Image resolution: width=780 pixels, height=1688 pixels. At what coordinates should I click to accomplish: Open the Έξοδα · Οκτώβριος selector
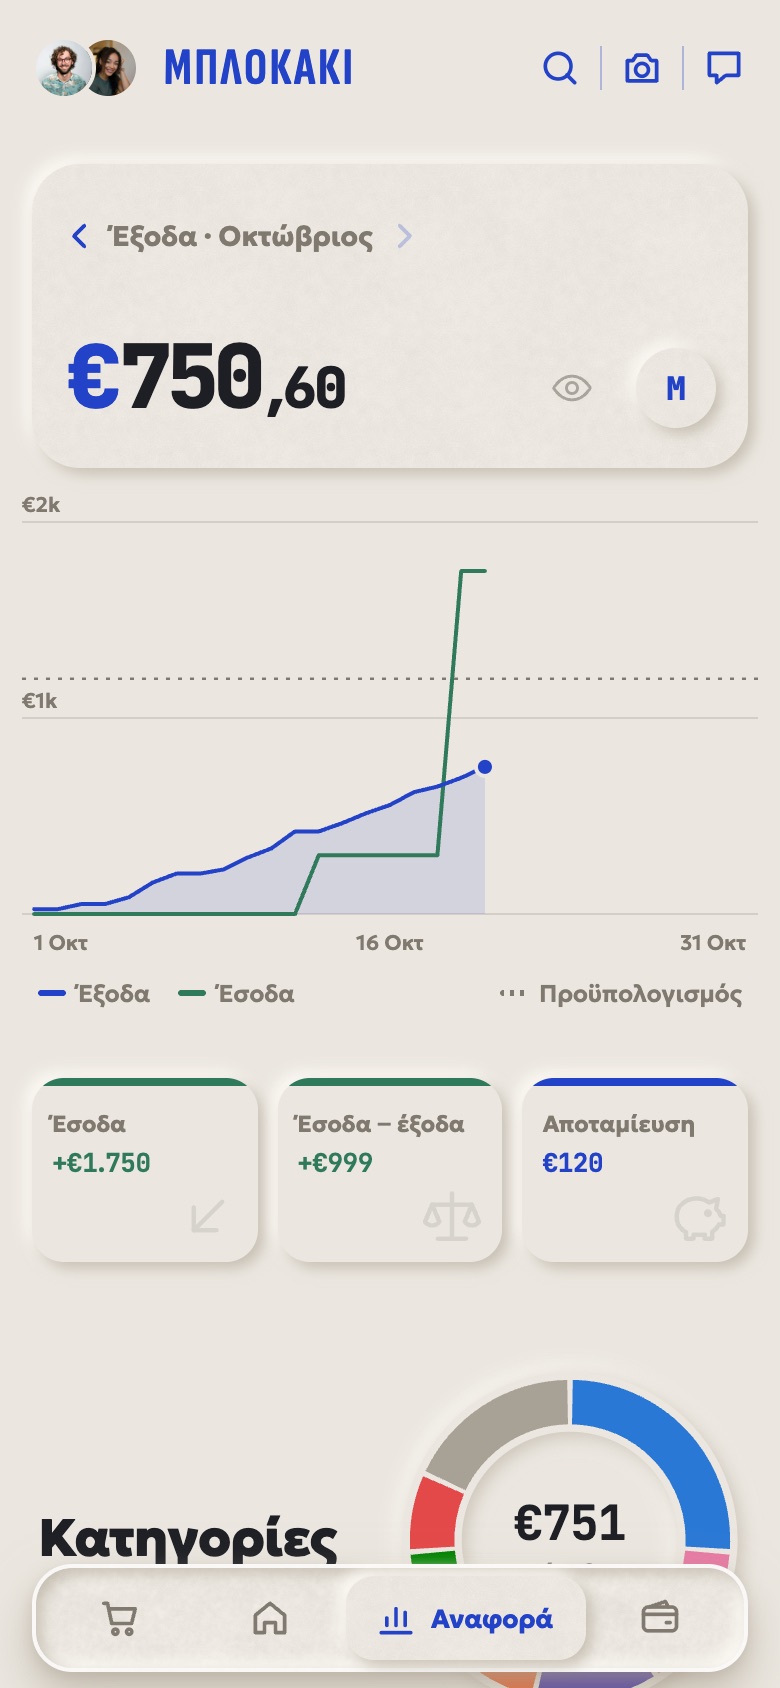240,237
